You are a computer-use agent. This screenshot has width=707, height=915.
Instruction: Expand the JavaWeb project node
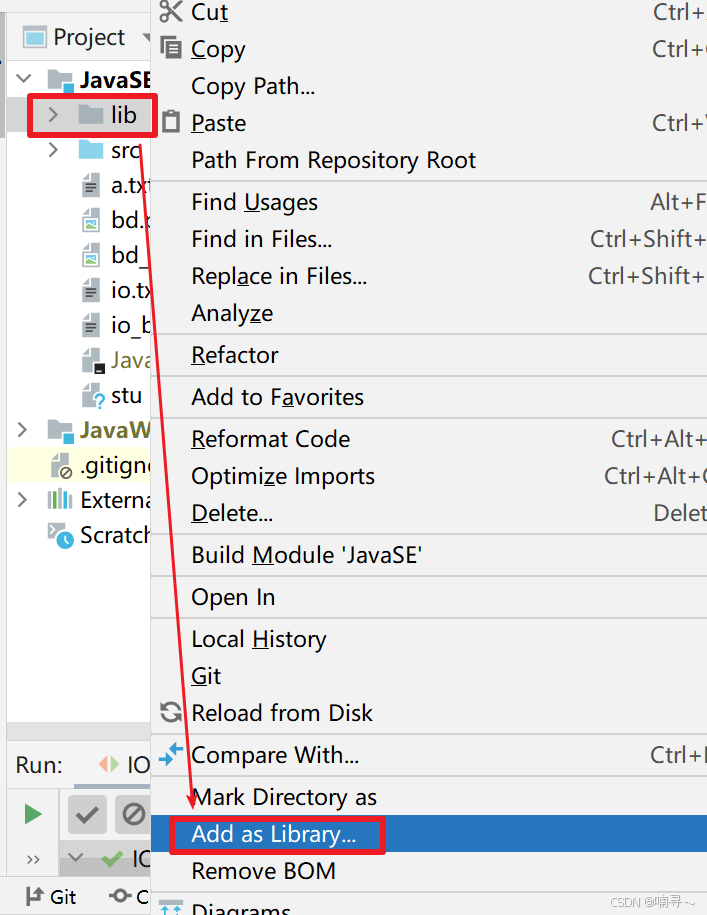[22, 430]
